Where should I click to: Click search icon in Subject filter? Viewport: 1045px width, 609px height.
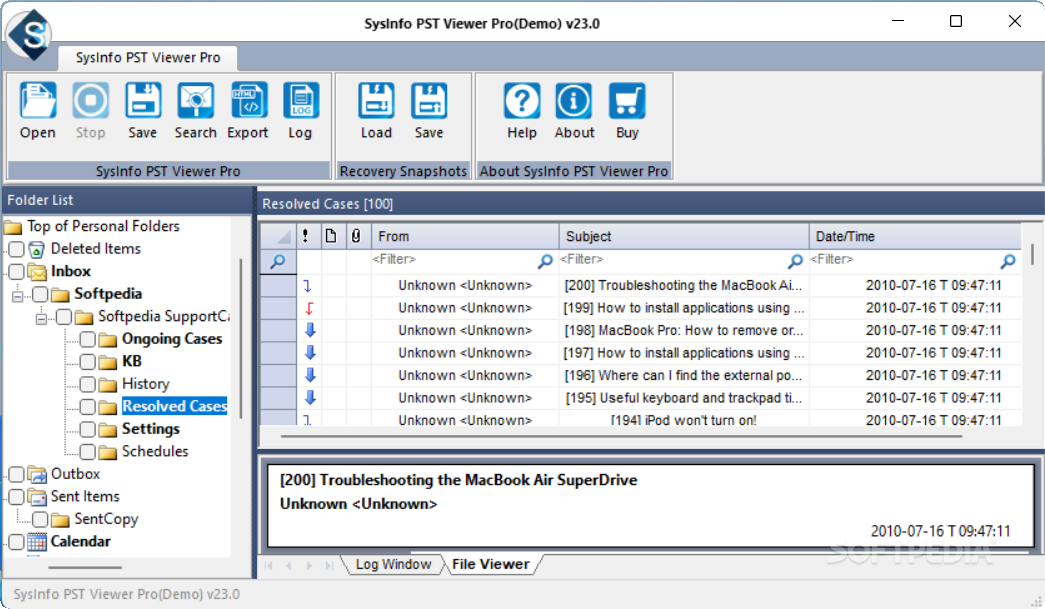[x=795, y=261]
